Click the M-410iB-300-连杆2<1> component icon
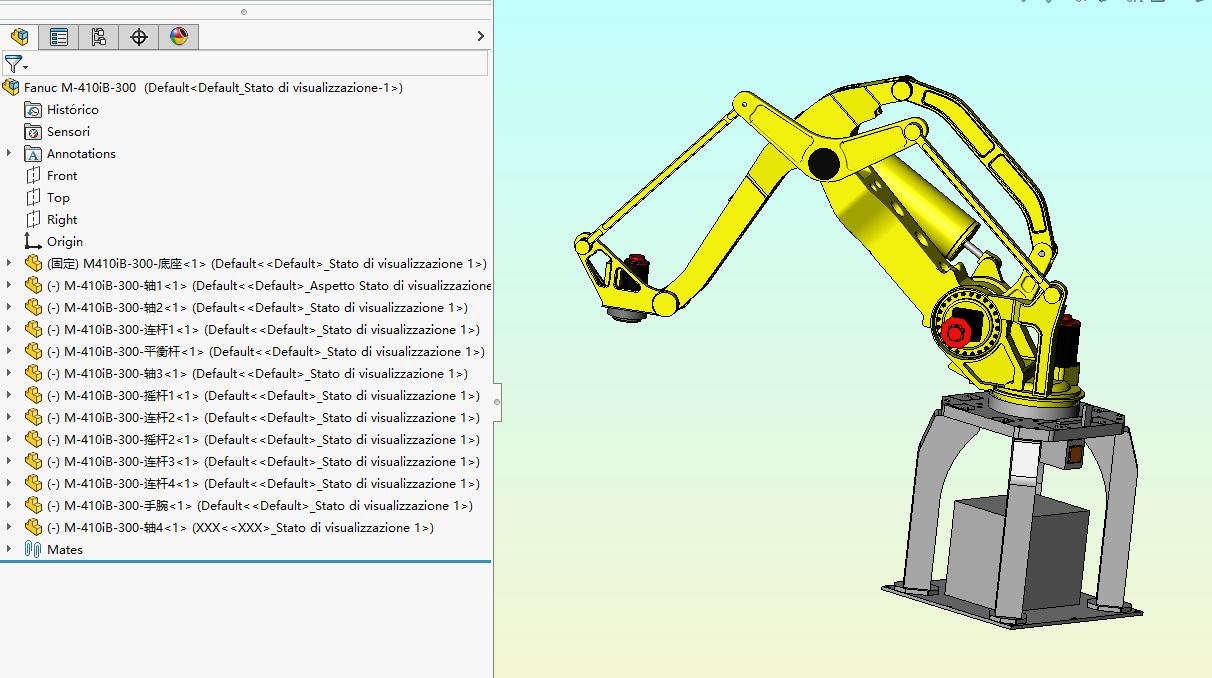The height and width of the screenshot is (678, 1212). (33, 418)
